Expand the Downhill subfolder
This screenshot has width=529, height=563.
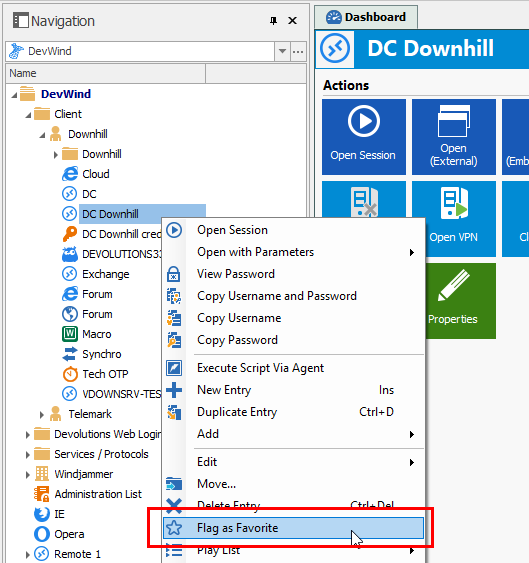tap(56, 155)
